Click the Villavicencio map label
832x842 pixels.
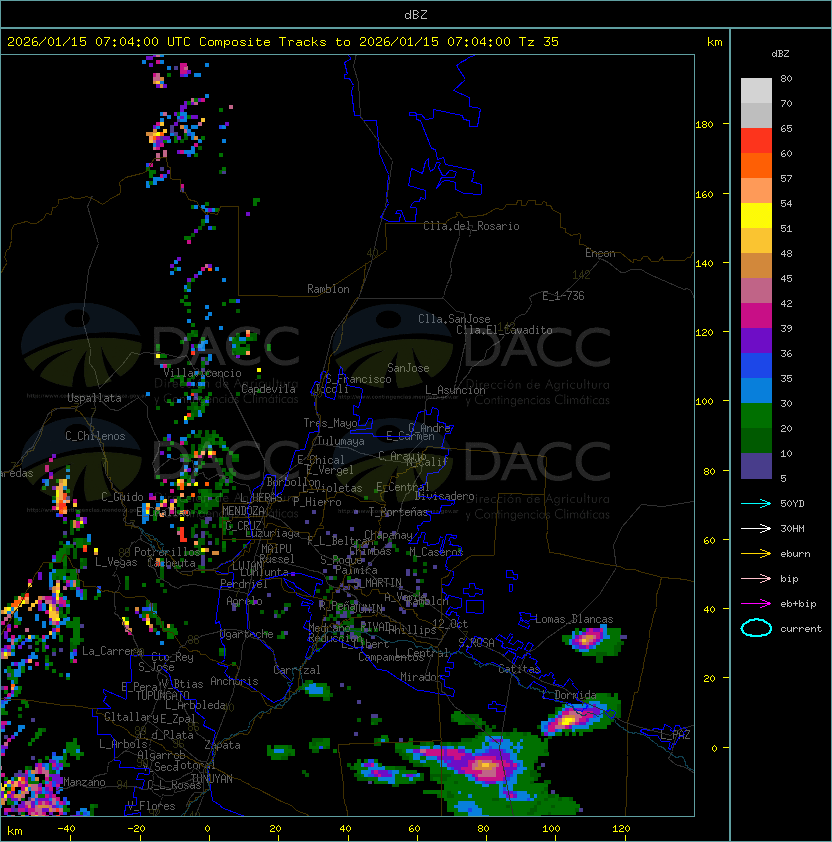202,373
